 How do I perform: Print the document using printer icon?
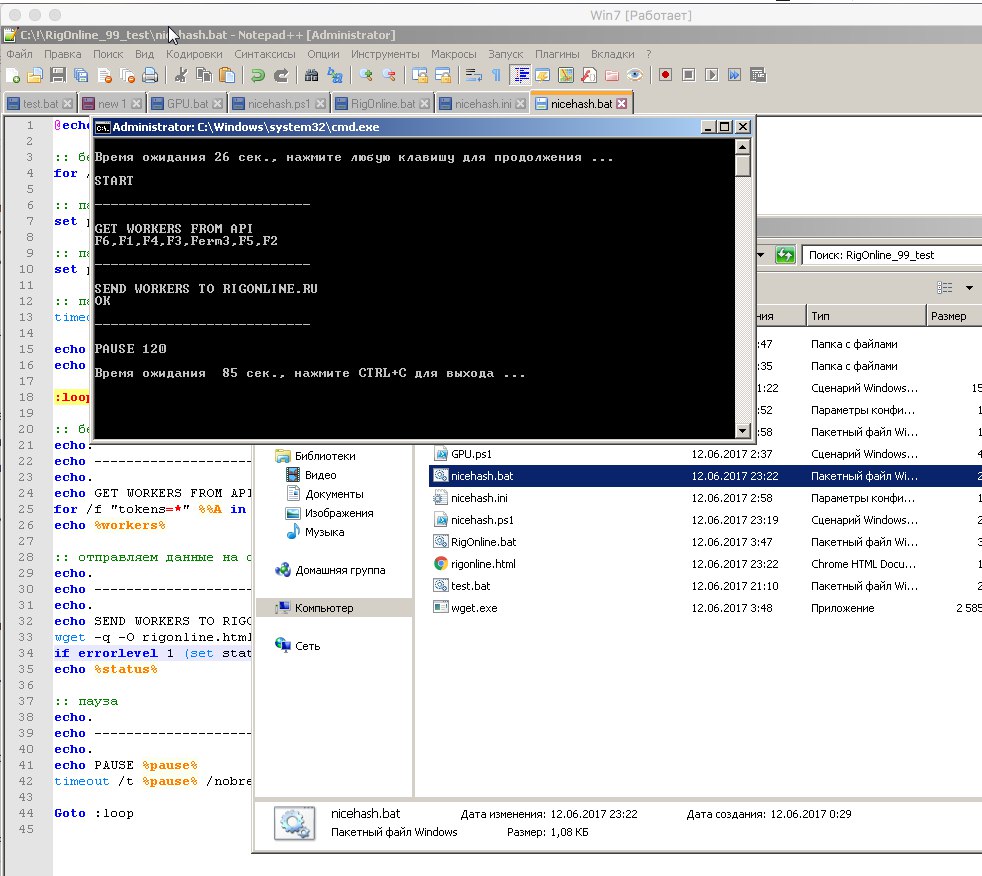pyautogui.click(x=150, y=75)
